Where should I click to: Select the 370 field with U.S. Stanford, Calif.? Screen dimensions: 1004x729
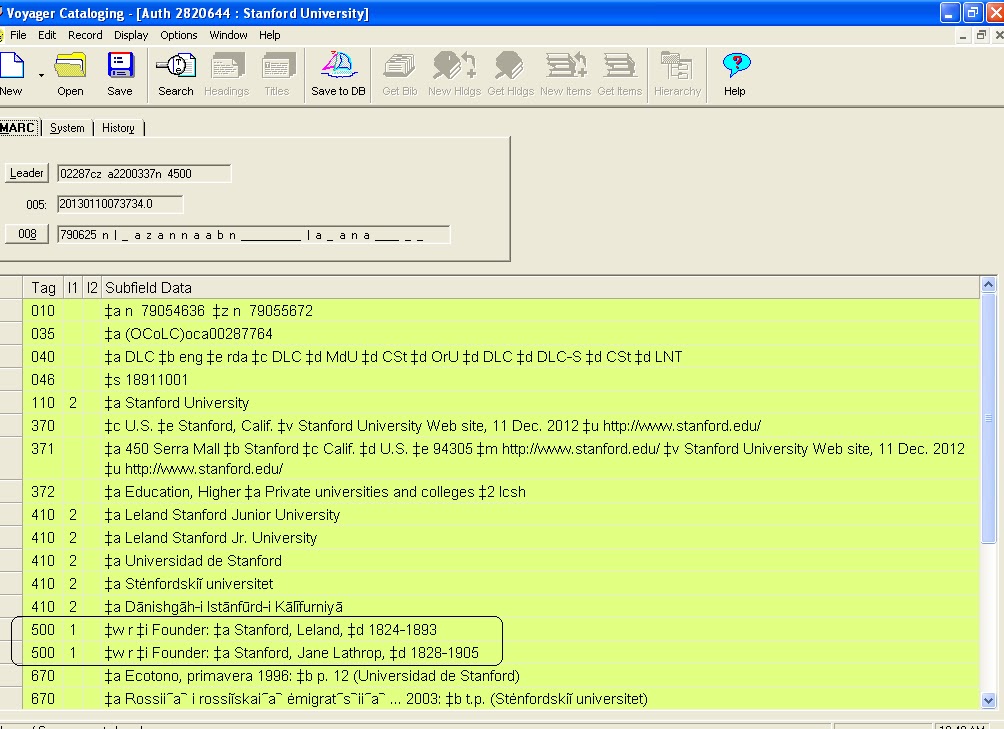pos(540,426)
